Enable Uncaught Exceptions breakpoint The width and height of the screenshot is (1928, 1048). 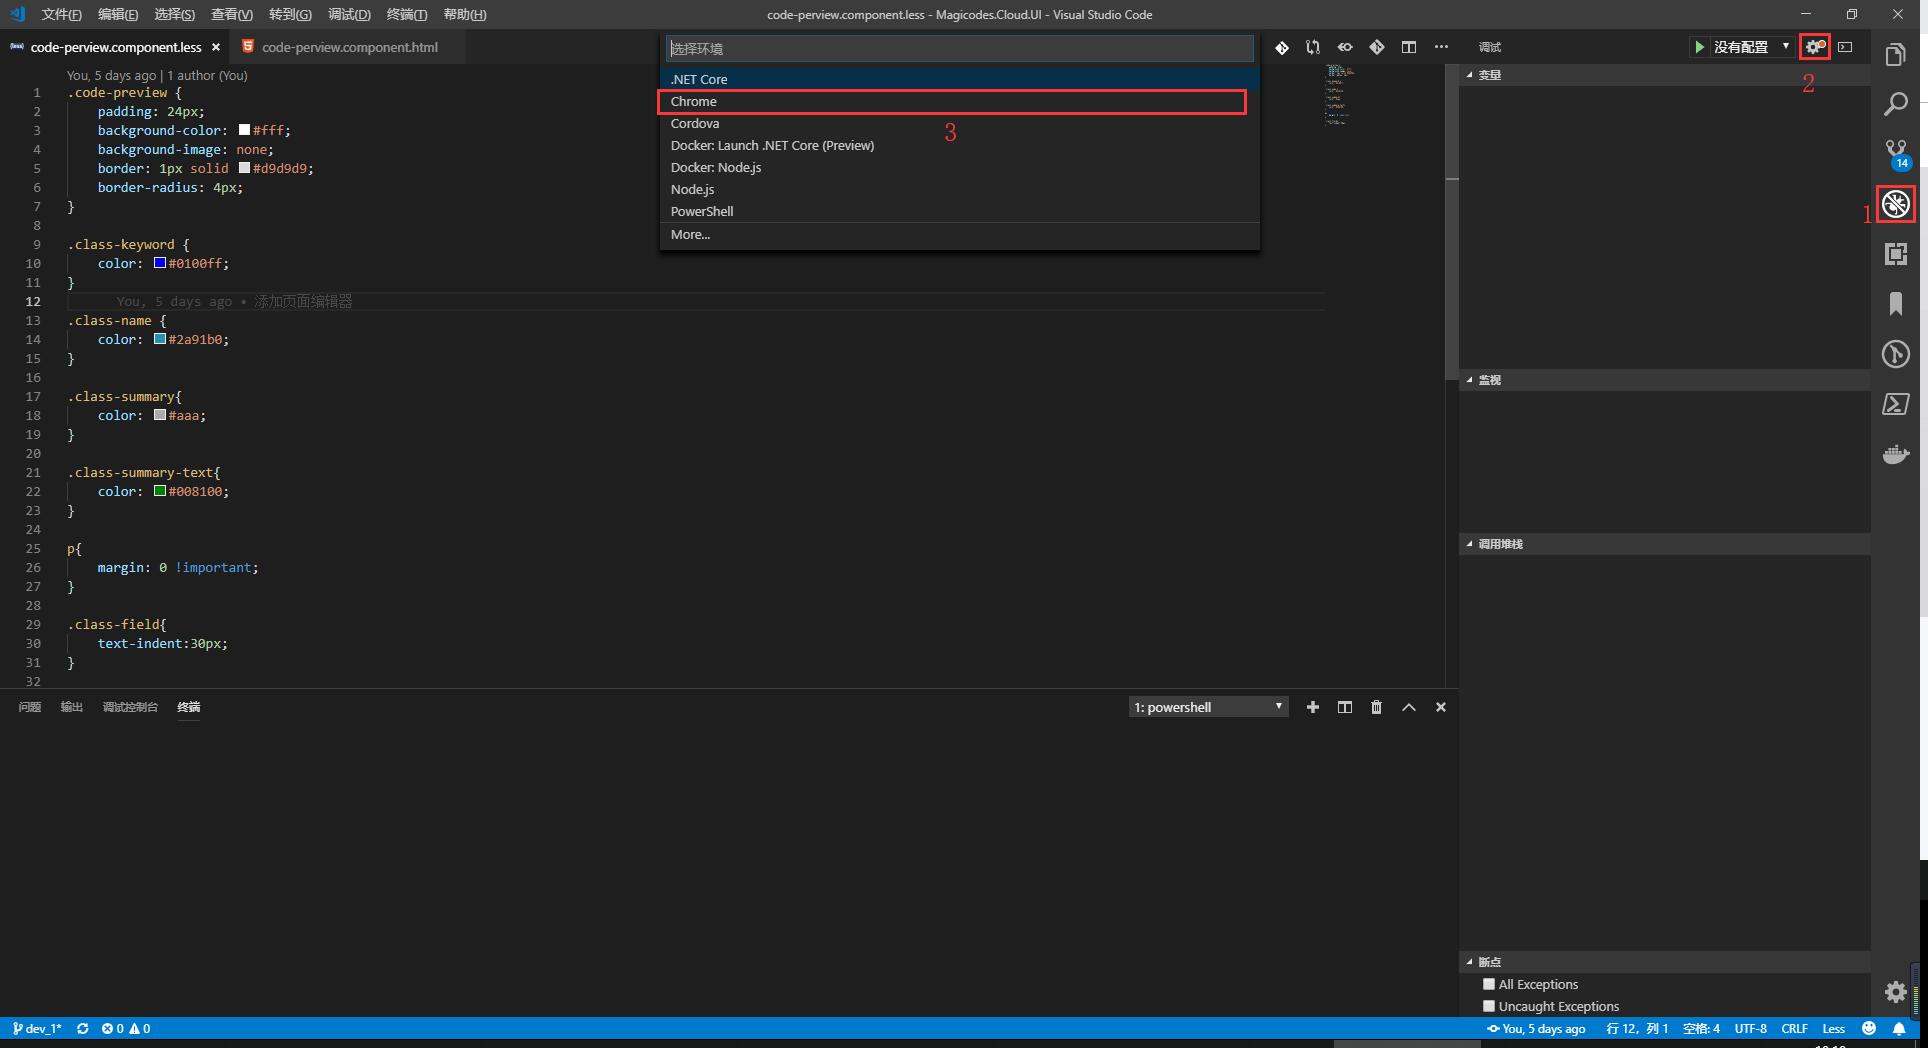pos(1489,1006)
